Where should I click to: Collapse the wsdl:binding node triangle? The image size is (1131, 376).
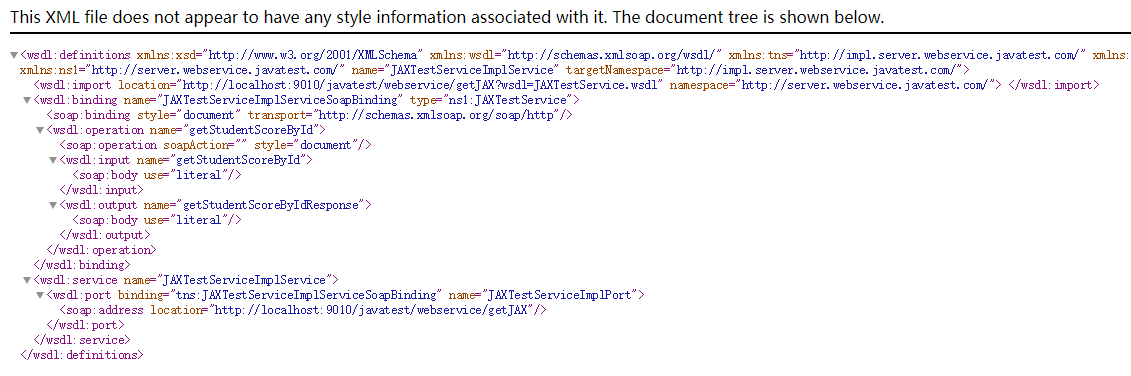pos(27,100)
